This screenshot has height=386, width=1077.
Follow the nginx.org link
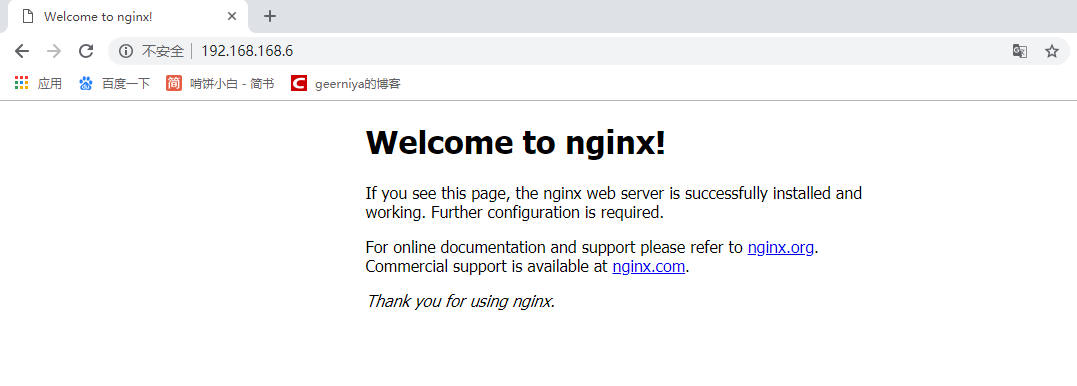pyautogui.click(x=781, y=247)
